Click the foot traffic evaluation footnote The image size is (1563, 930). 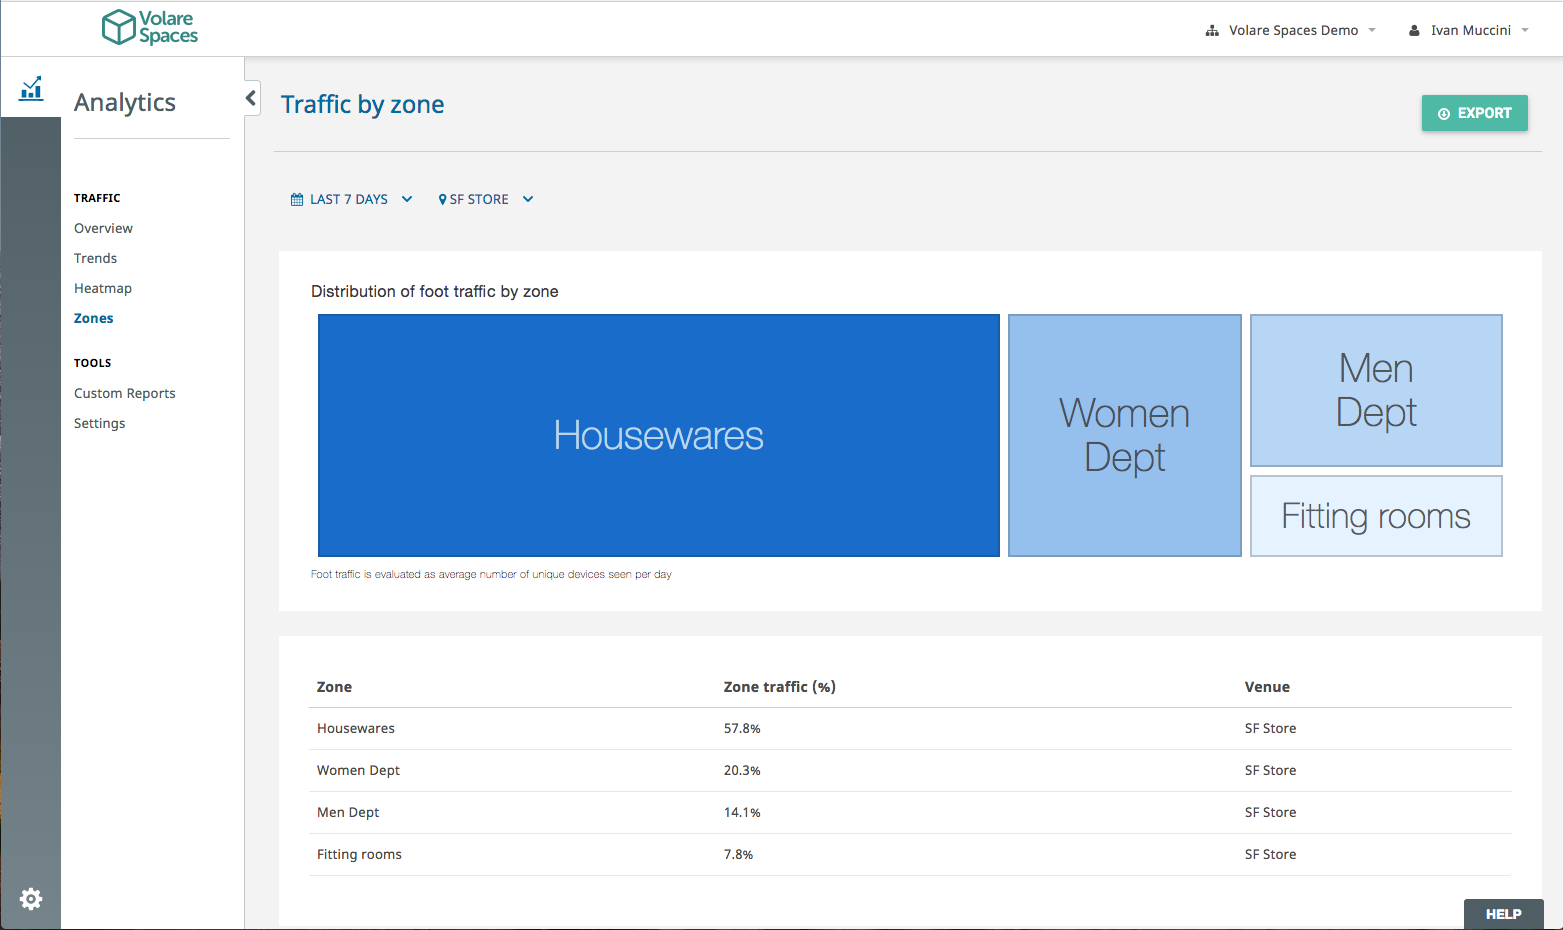491,575
